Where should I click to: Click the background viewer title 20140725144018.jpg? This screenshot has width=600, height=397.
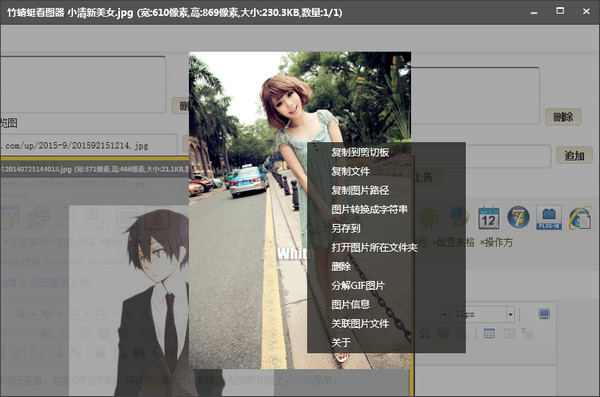coord(35,169)
